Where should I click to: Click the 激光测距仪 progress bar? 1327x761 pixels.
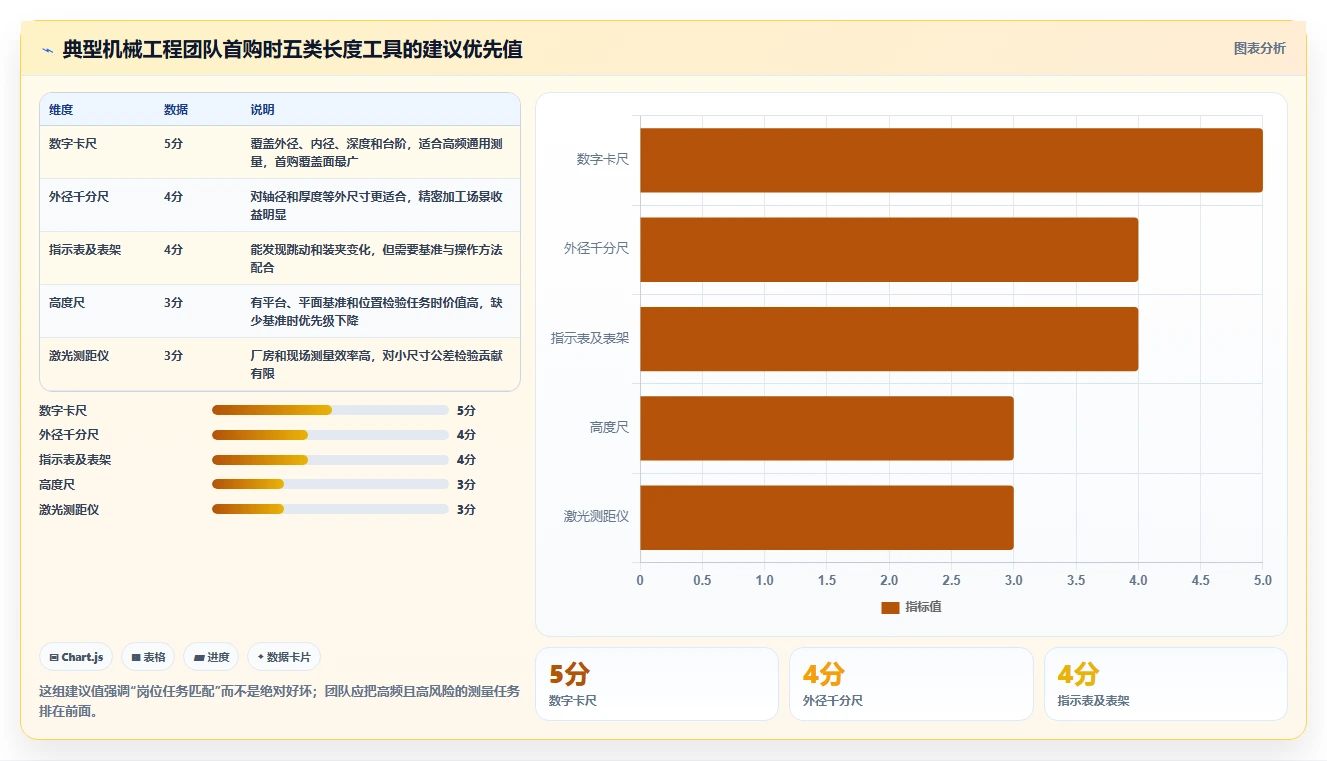(x=330, y=509)
